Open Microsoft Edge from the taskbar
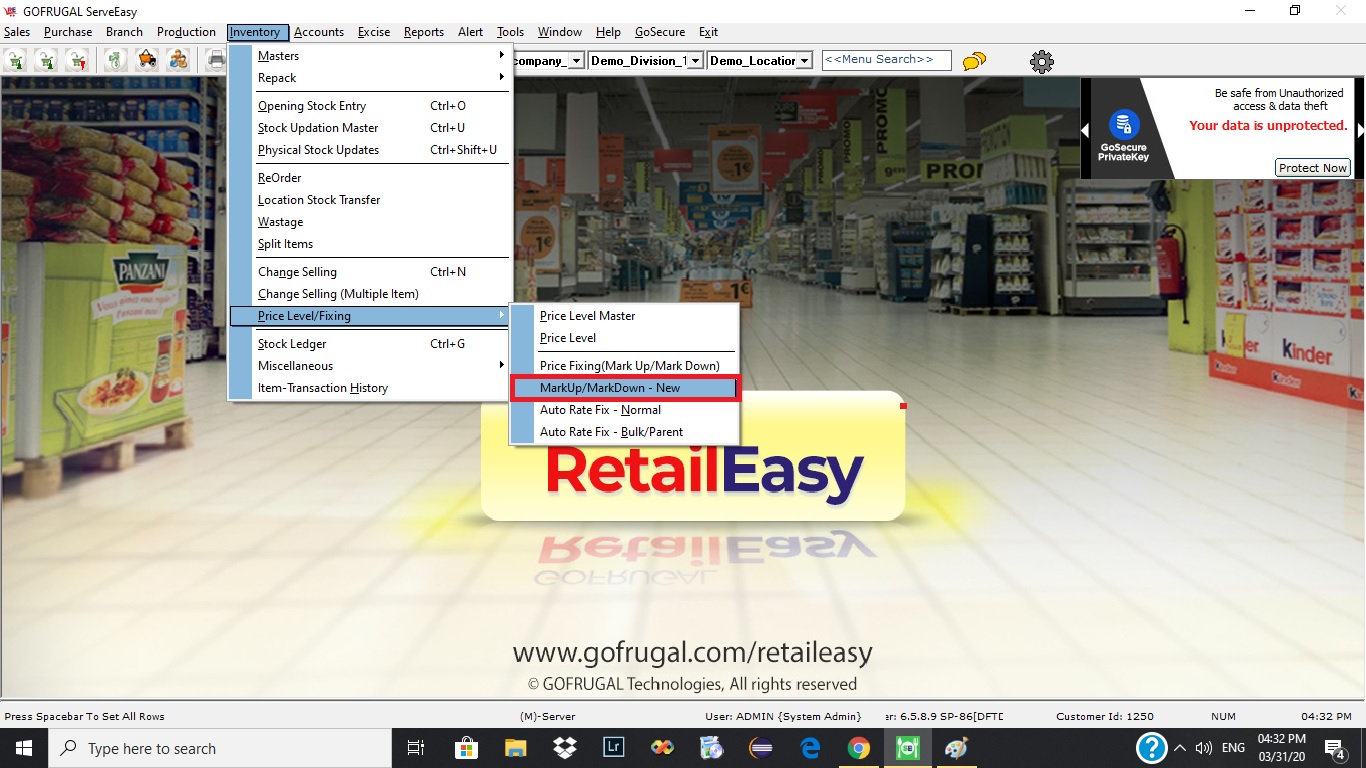The height and width of the screenshot is (768, 1366). [810, 748]
